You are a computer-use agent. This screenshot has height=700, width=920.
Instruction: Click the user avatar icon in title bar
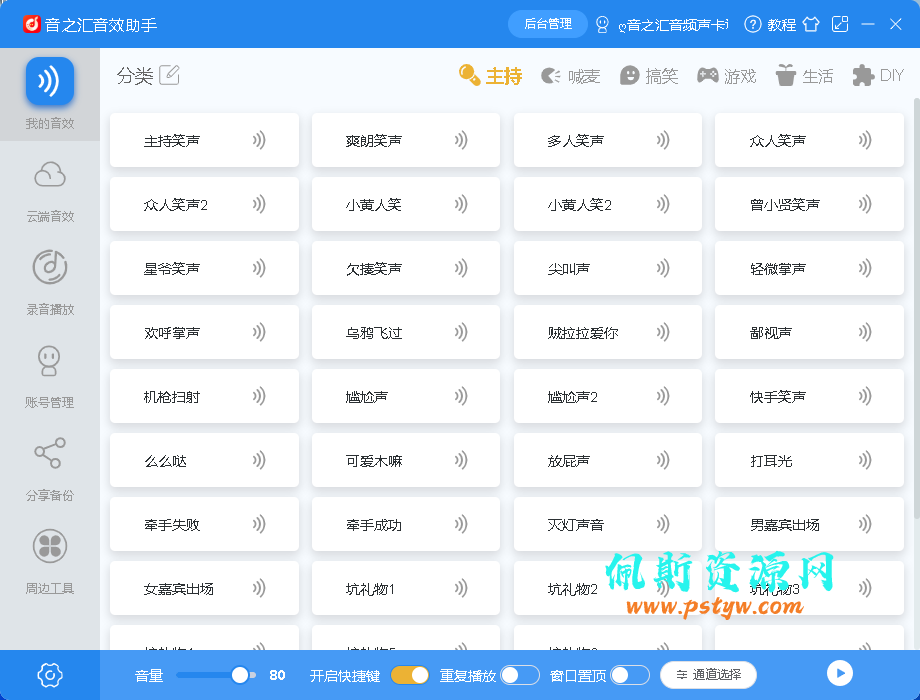[x=602, y=24]
